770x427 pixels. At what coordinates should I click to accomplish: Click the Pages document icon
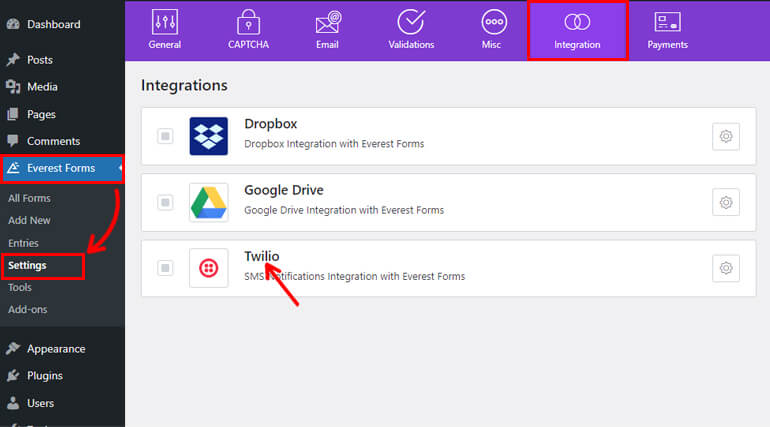pyautogui.click(x=13, y=114)
